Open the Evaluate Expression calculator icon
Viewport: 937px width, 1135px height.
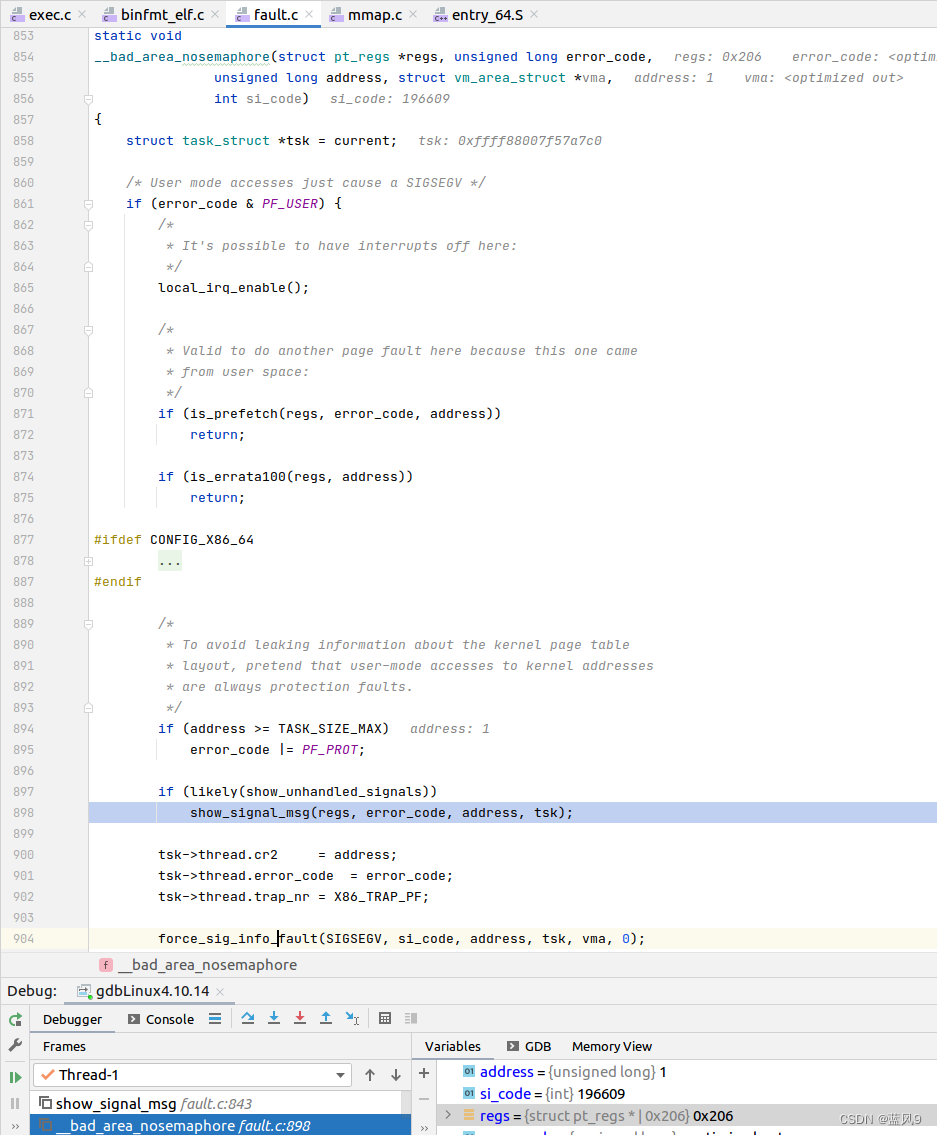(x=385, y=1018)
